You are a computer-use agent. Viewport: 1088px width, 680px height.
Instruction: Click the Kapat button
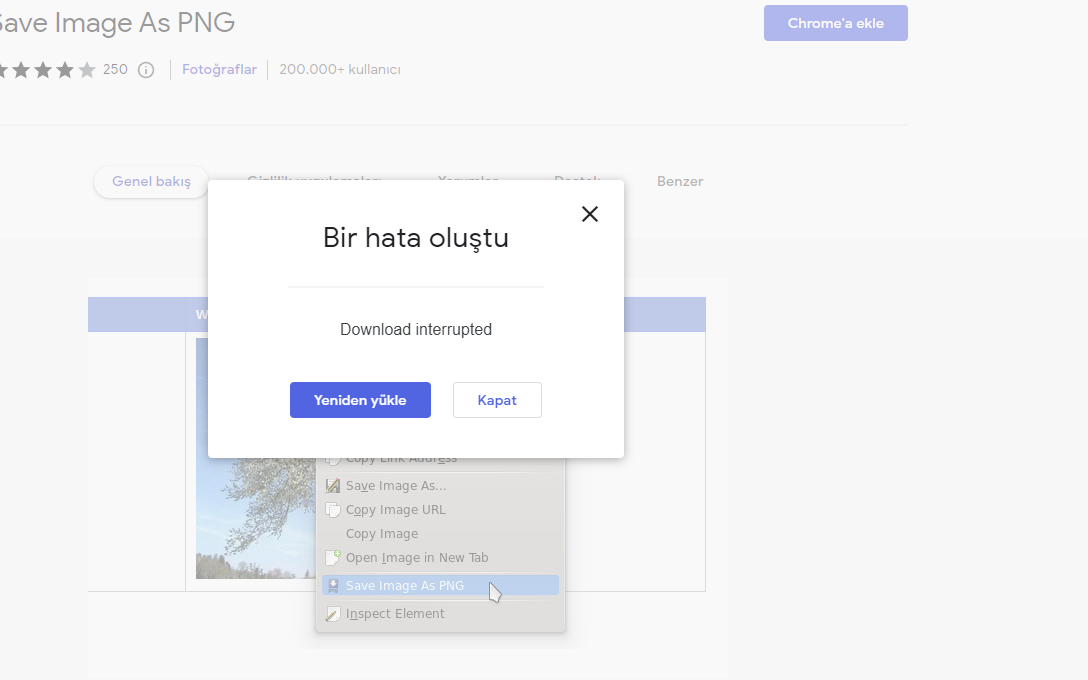point(497,400)
